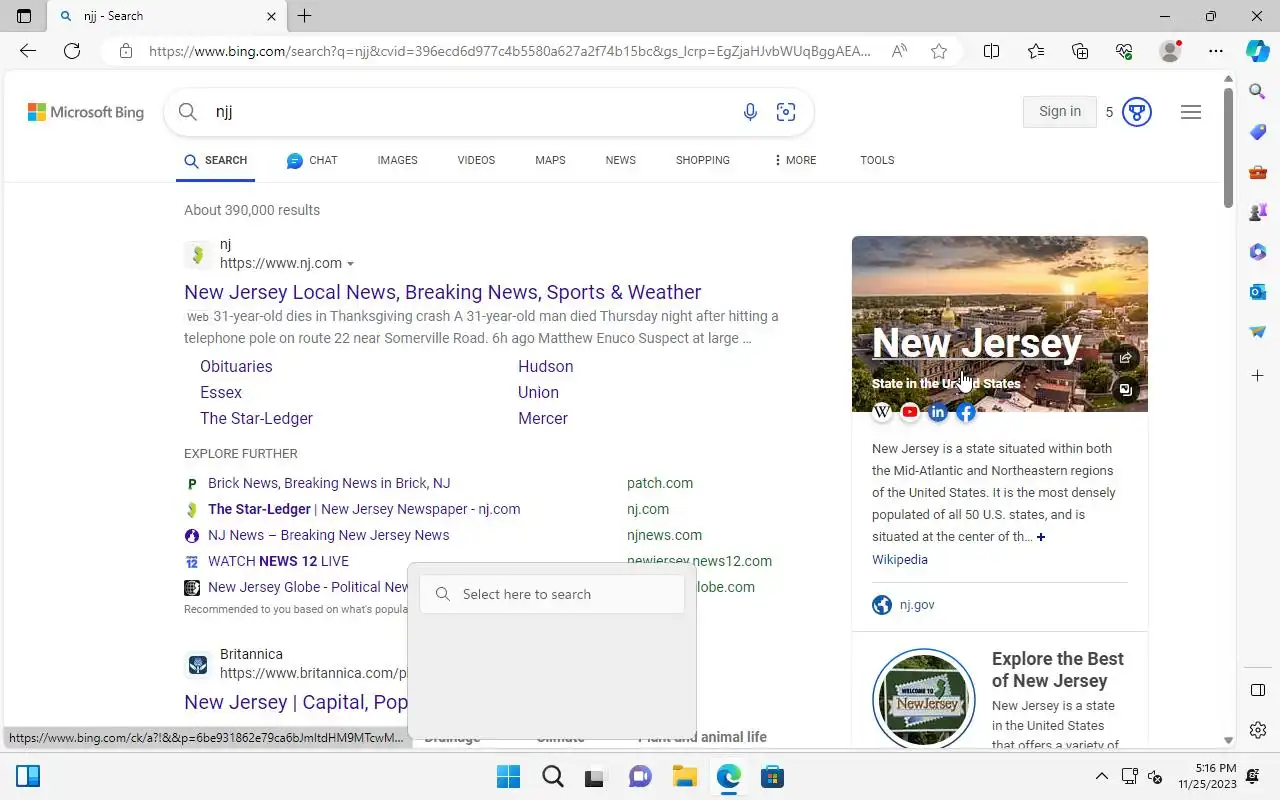Switch to the VIDEOS tab
Image resolution: width=1280 pixels, height=800 pixels.
click(476, 160)
